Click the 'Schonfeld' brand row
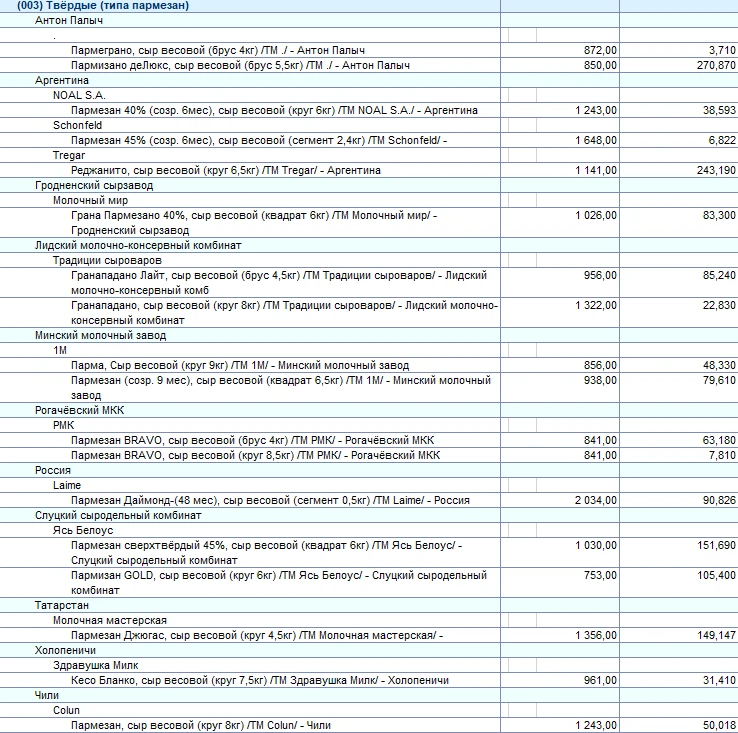738x733 pixels. coord(78,125)
